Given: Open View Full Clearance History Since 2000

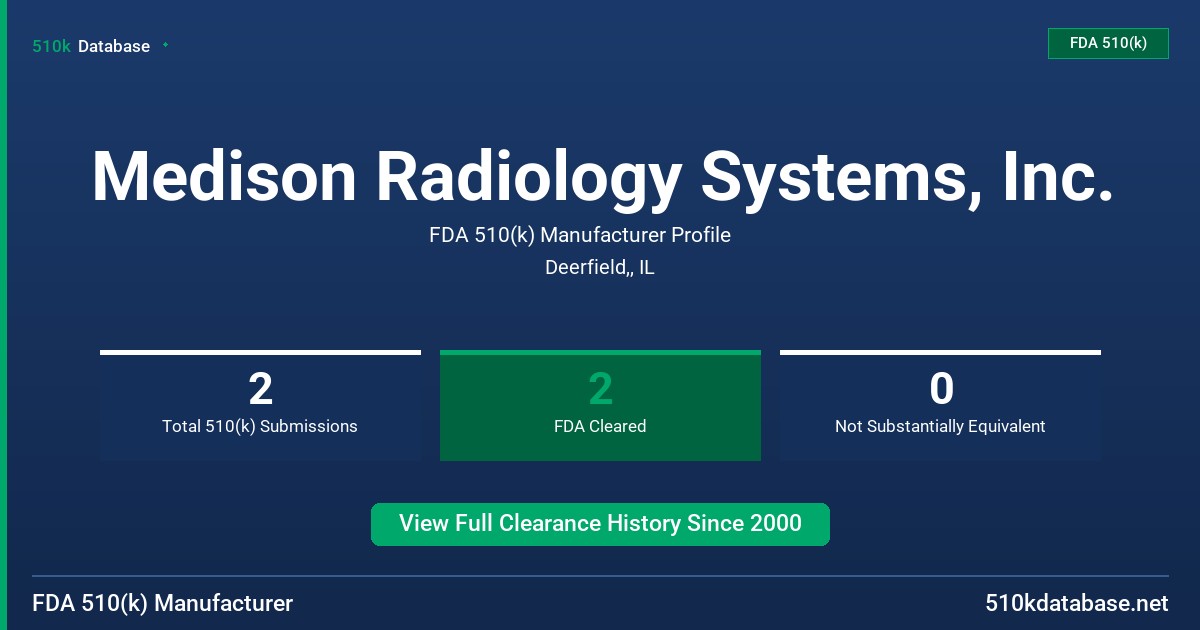Looking at the screenshot, I should [600, 524].
